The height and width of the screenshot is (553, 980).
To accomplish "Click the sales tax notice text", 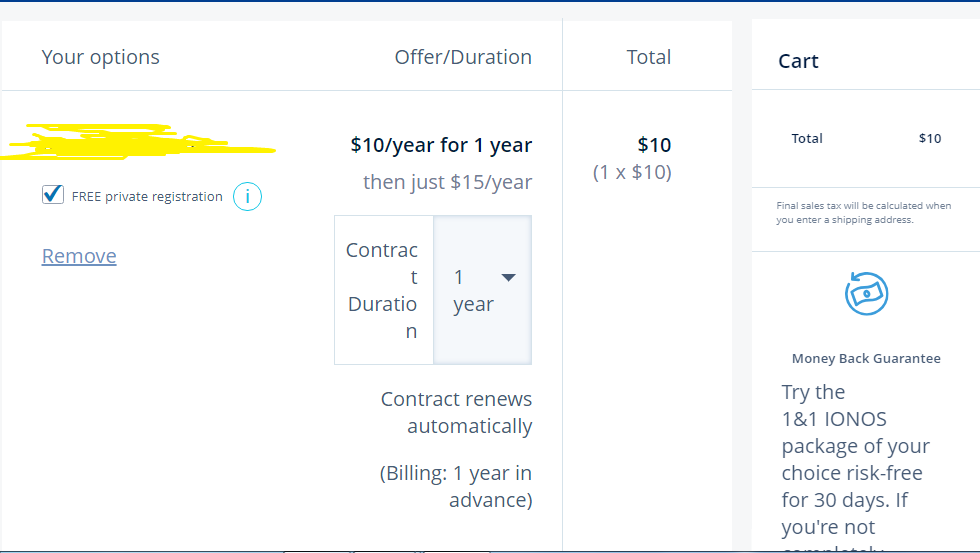I will (864, 212).
